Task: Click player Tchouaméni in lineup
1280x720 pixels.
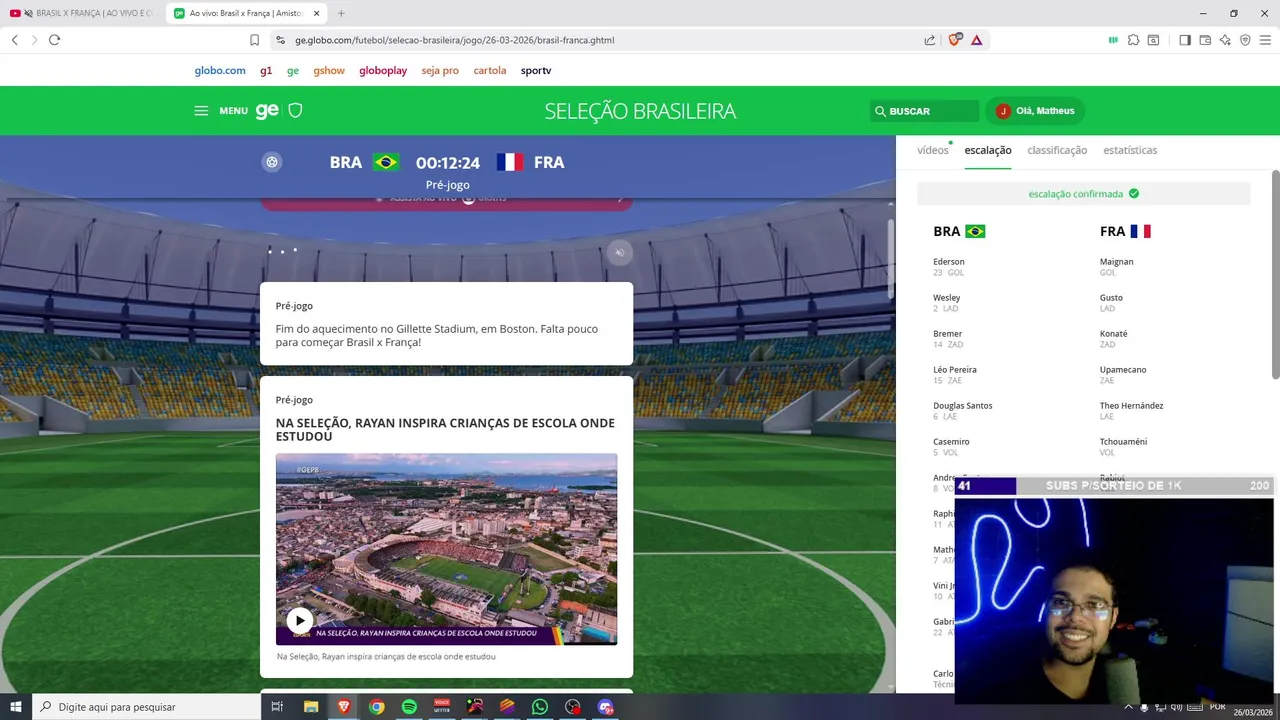Action: pos(1123,442)
